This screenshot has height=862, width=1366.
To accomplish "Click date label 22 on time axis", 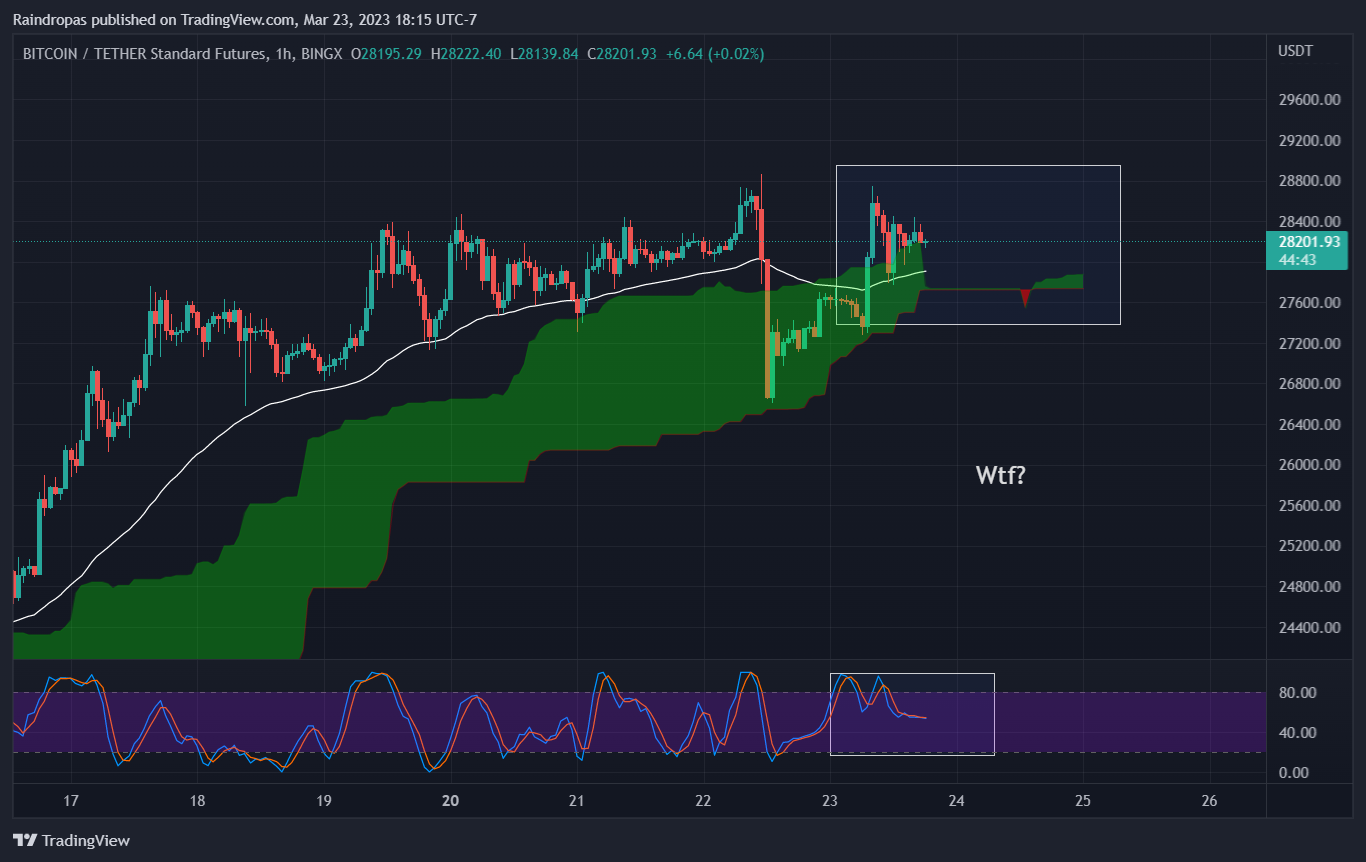I will coord(704,801).
